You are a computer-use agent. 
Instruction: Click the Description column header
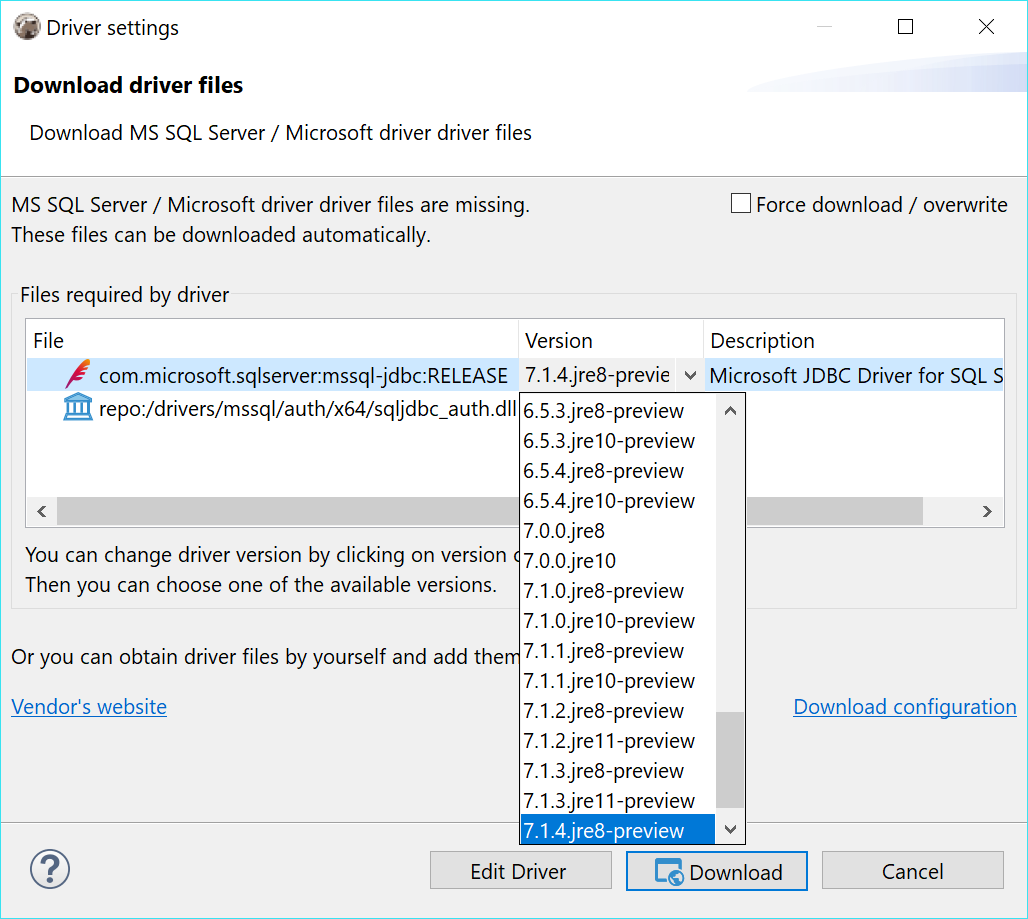coord(854,340)
